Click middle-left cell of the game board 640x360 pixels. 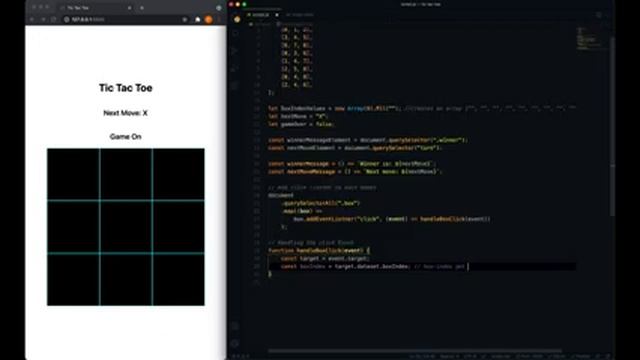[x=73, y=227]
